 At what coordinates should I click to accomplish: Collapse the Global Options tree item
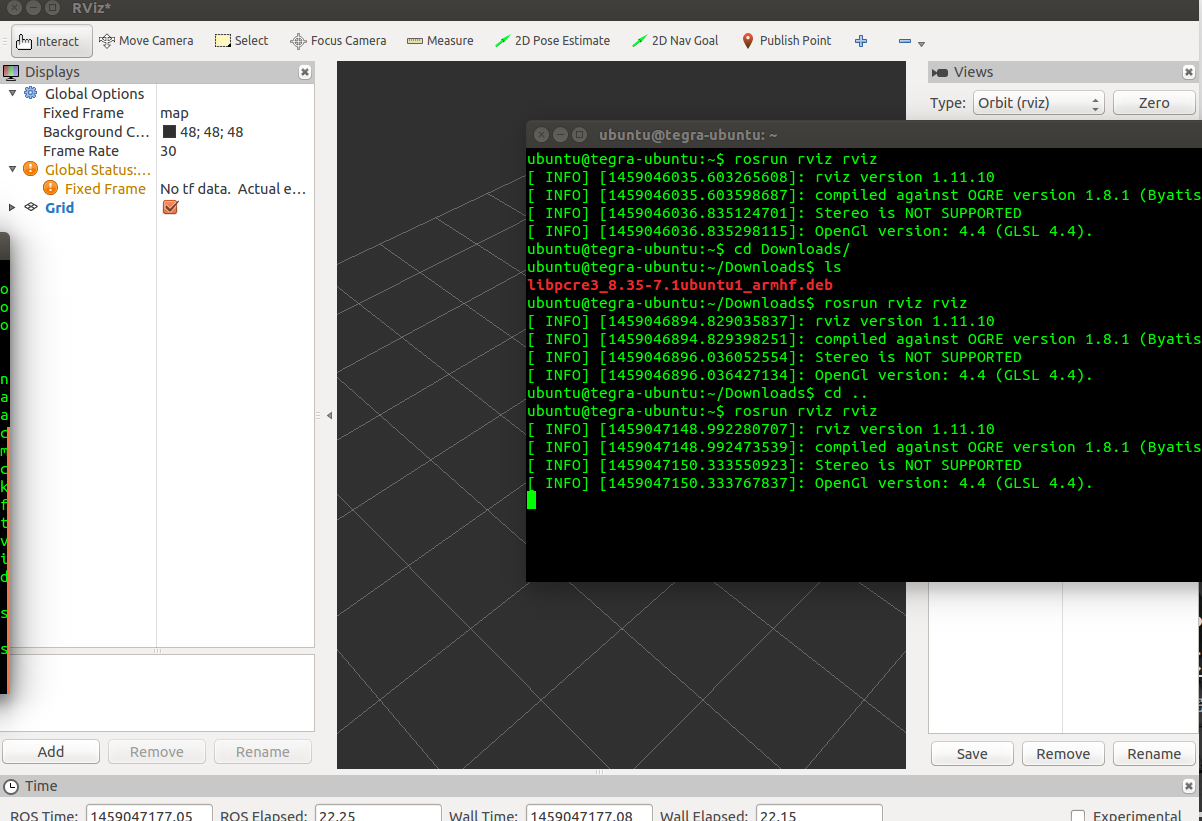click(13, 93)
